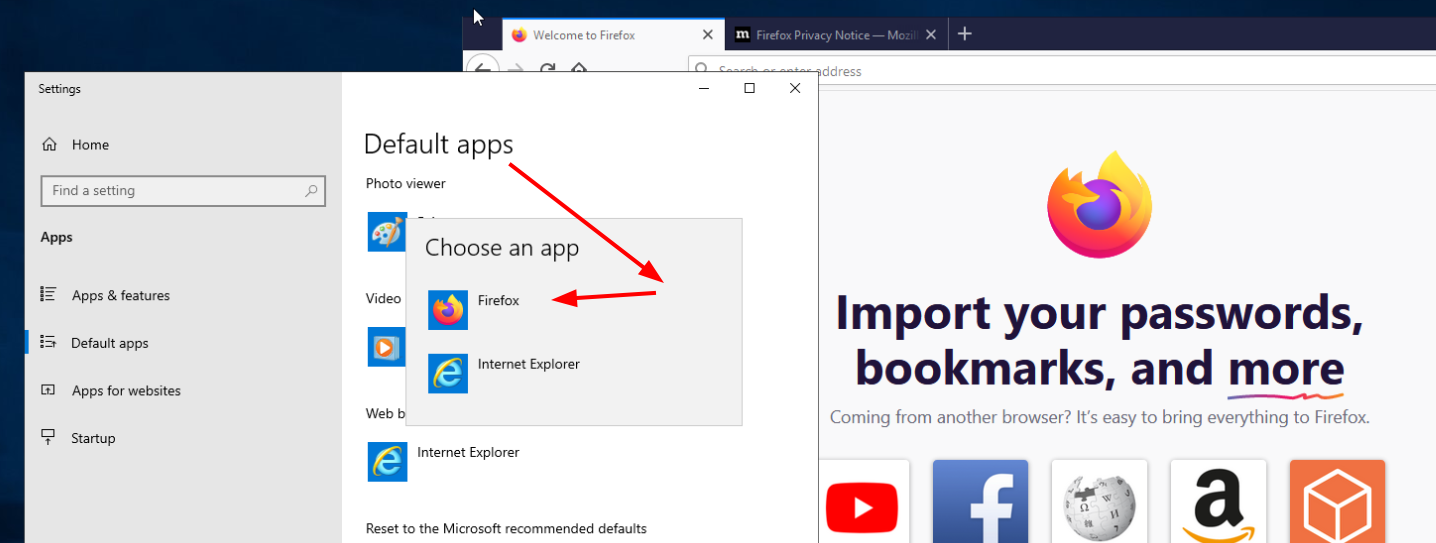Viewport: 1436px width, 543px height.
Task: Click the Choose an app heading
Action: click(x=502, y=248)
